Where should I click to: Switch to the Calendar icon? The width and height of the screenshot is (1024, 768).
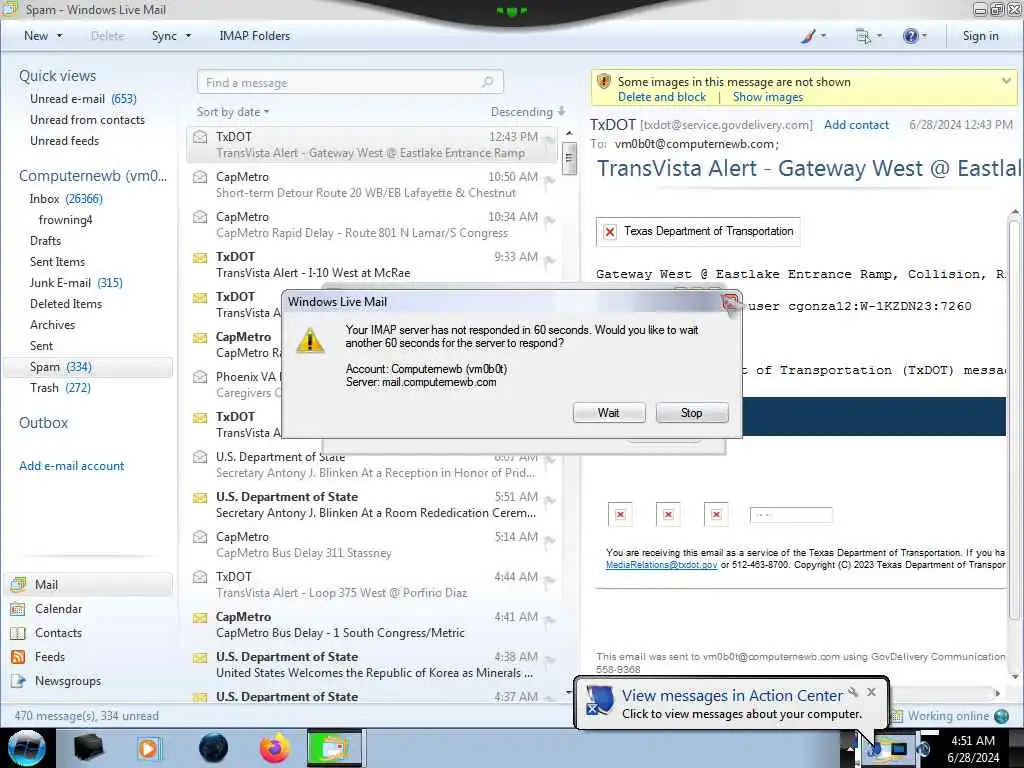click(18, 609)
